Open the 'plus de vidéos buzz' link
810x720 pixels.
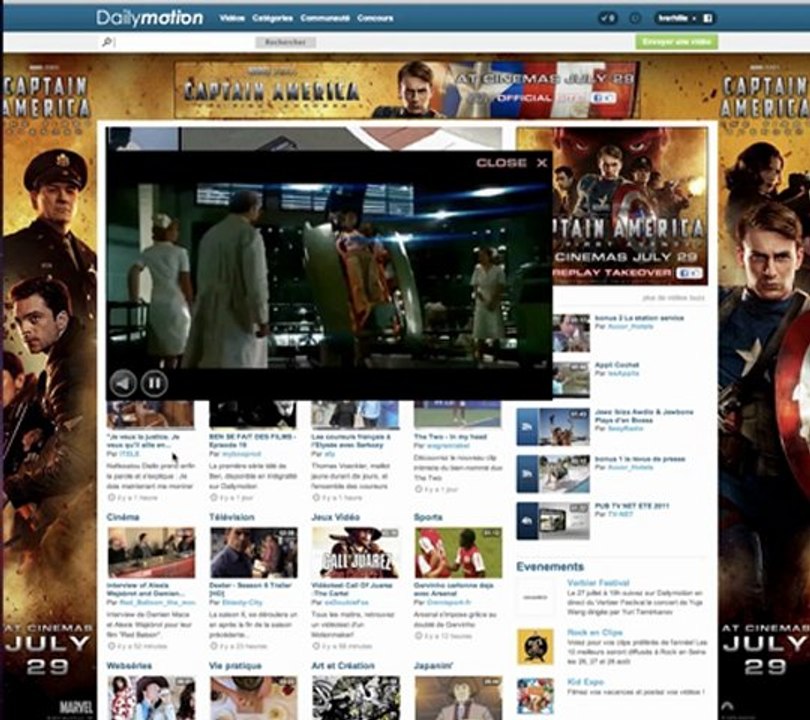(673, 298)
